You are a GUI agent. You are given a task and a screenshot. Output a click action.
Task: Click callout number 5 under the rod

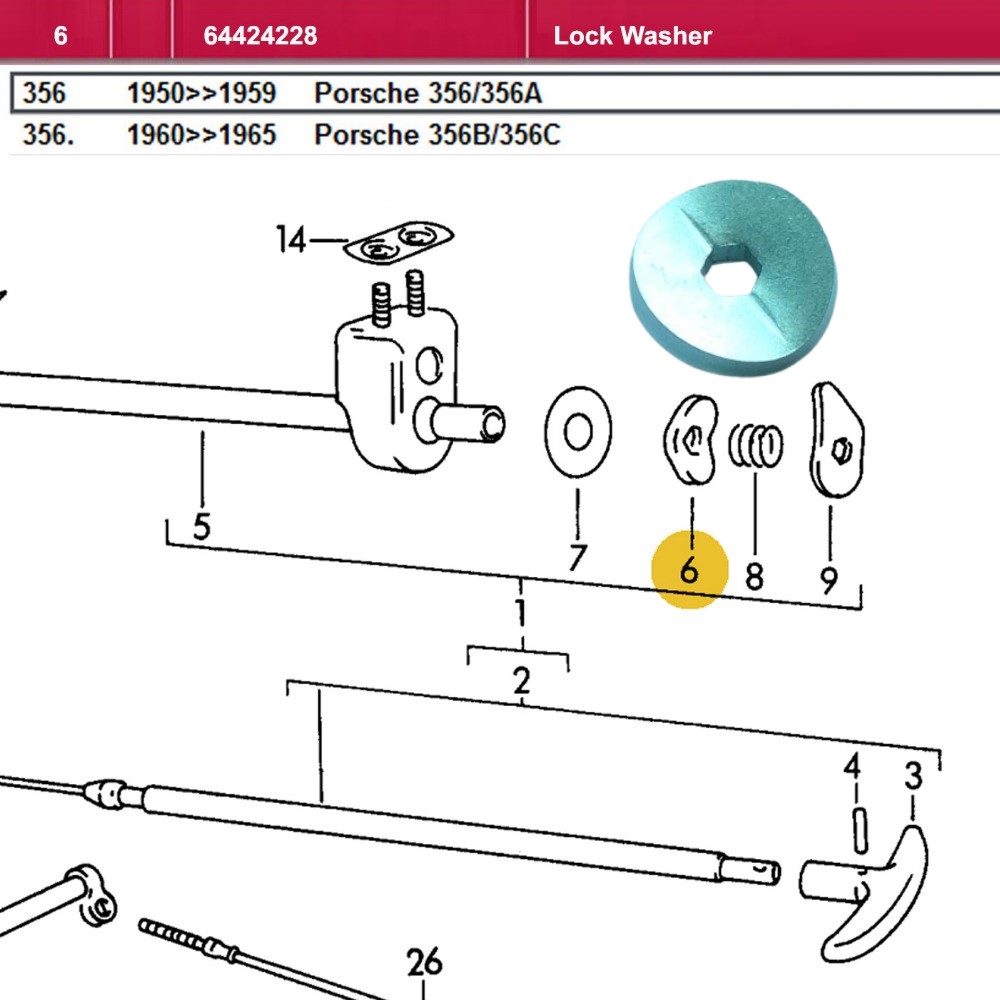(x=202, y=525)
